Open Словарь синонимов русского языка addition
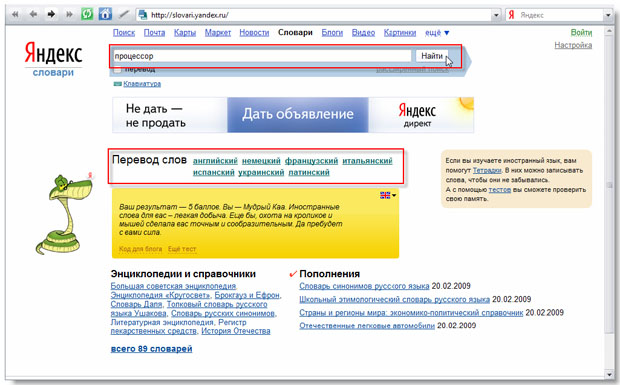 coord(364,286)
